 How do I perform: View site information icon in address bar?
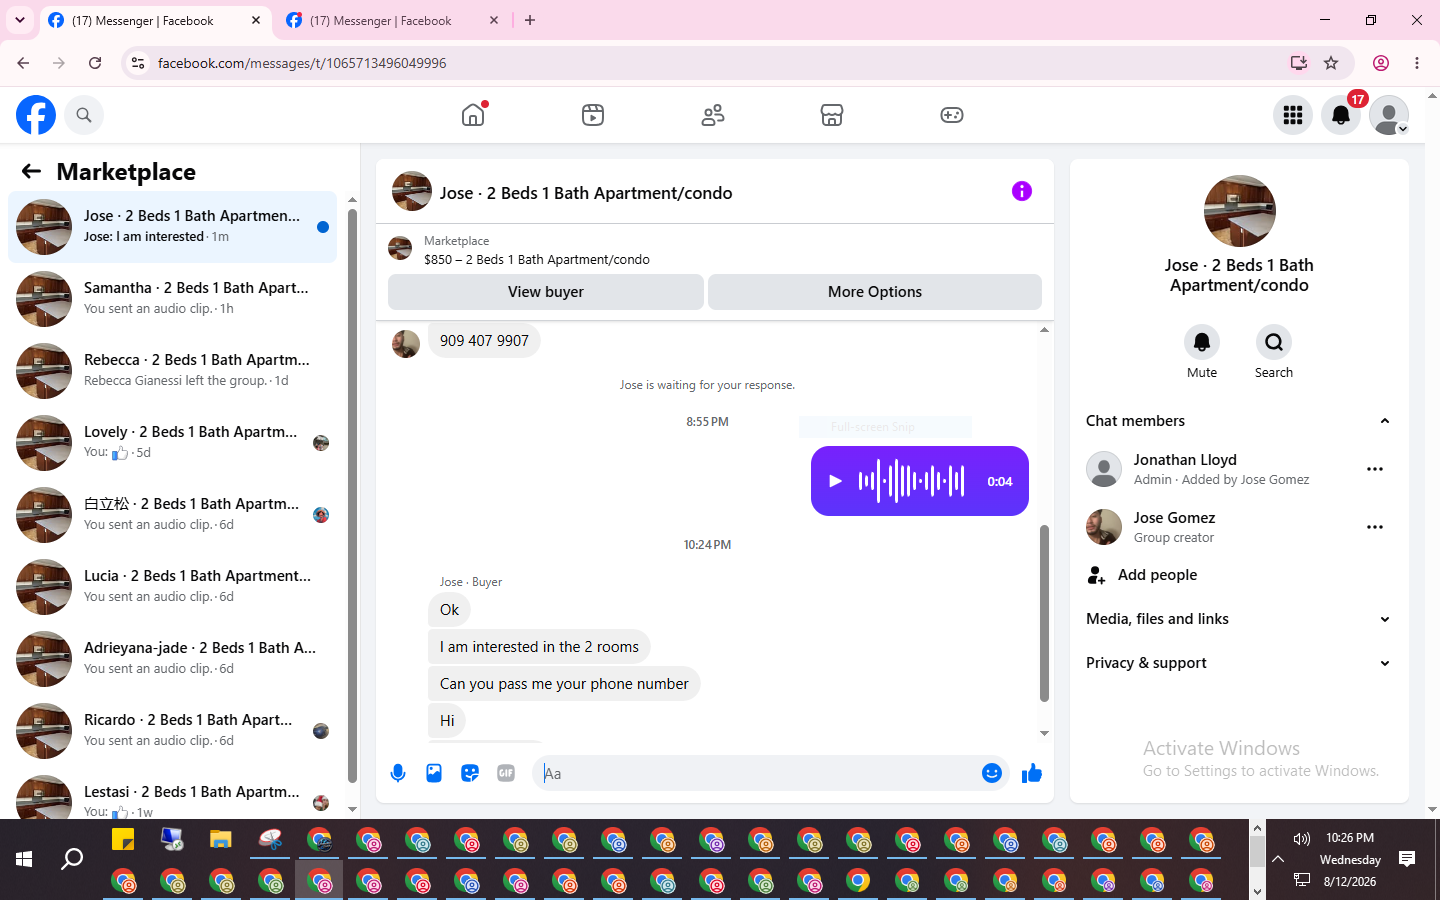(138, 63)
